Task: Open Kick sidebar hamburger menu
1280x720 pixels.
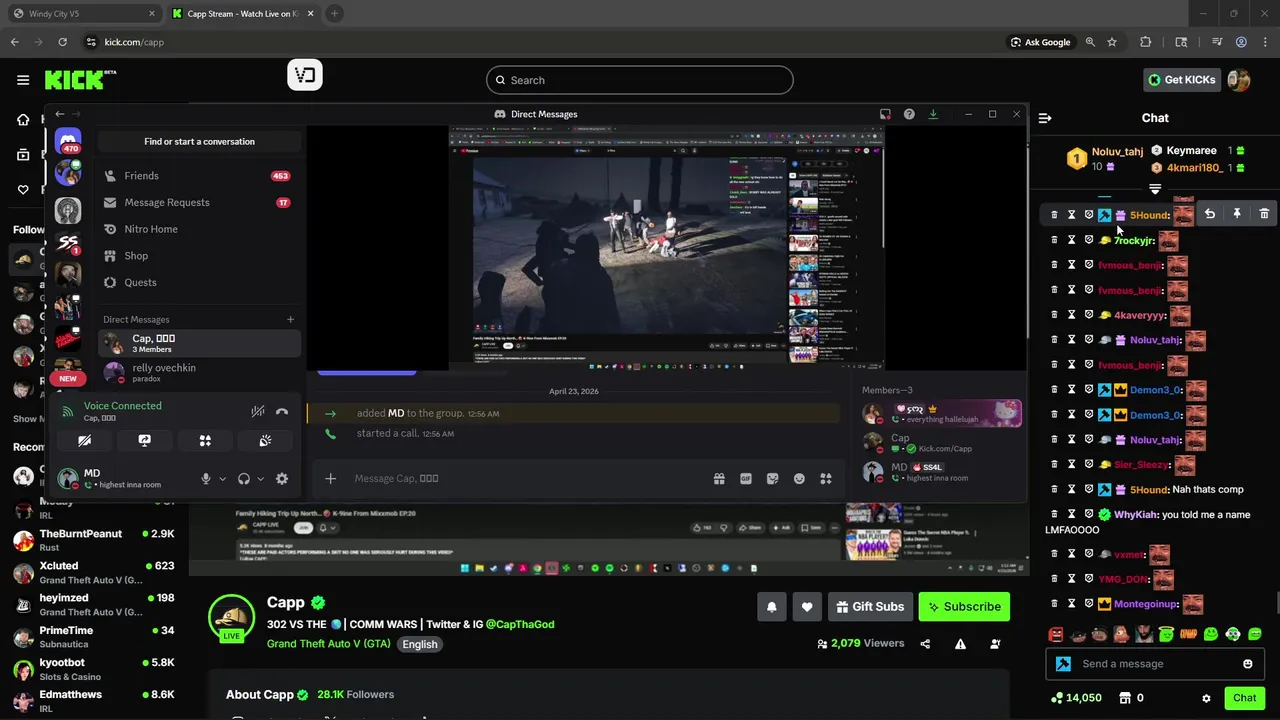Action: [23, 80]
